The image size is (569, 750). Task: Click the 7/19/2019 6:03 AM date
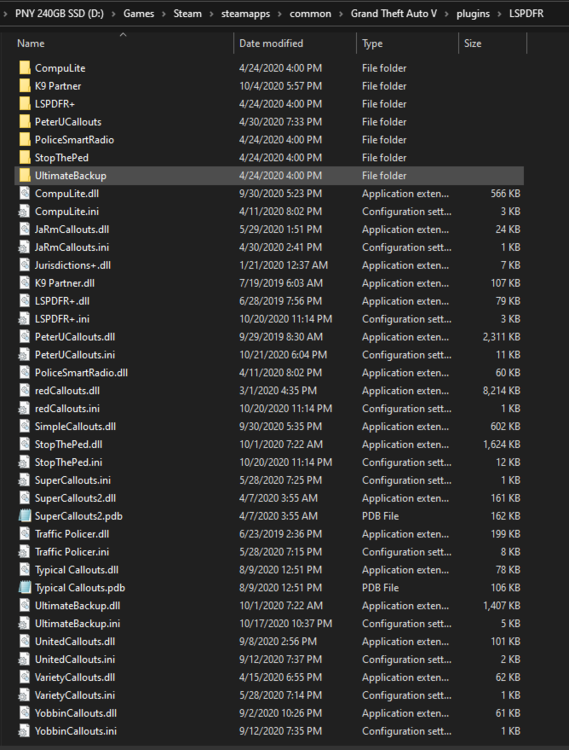(281, 283)
